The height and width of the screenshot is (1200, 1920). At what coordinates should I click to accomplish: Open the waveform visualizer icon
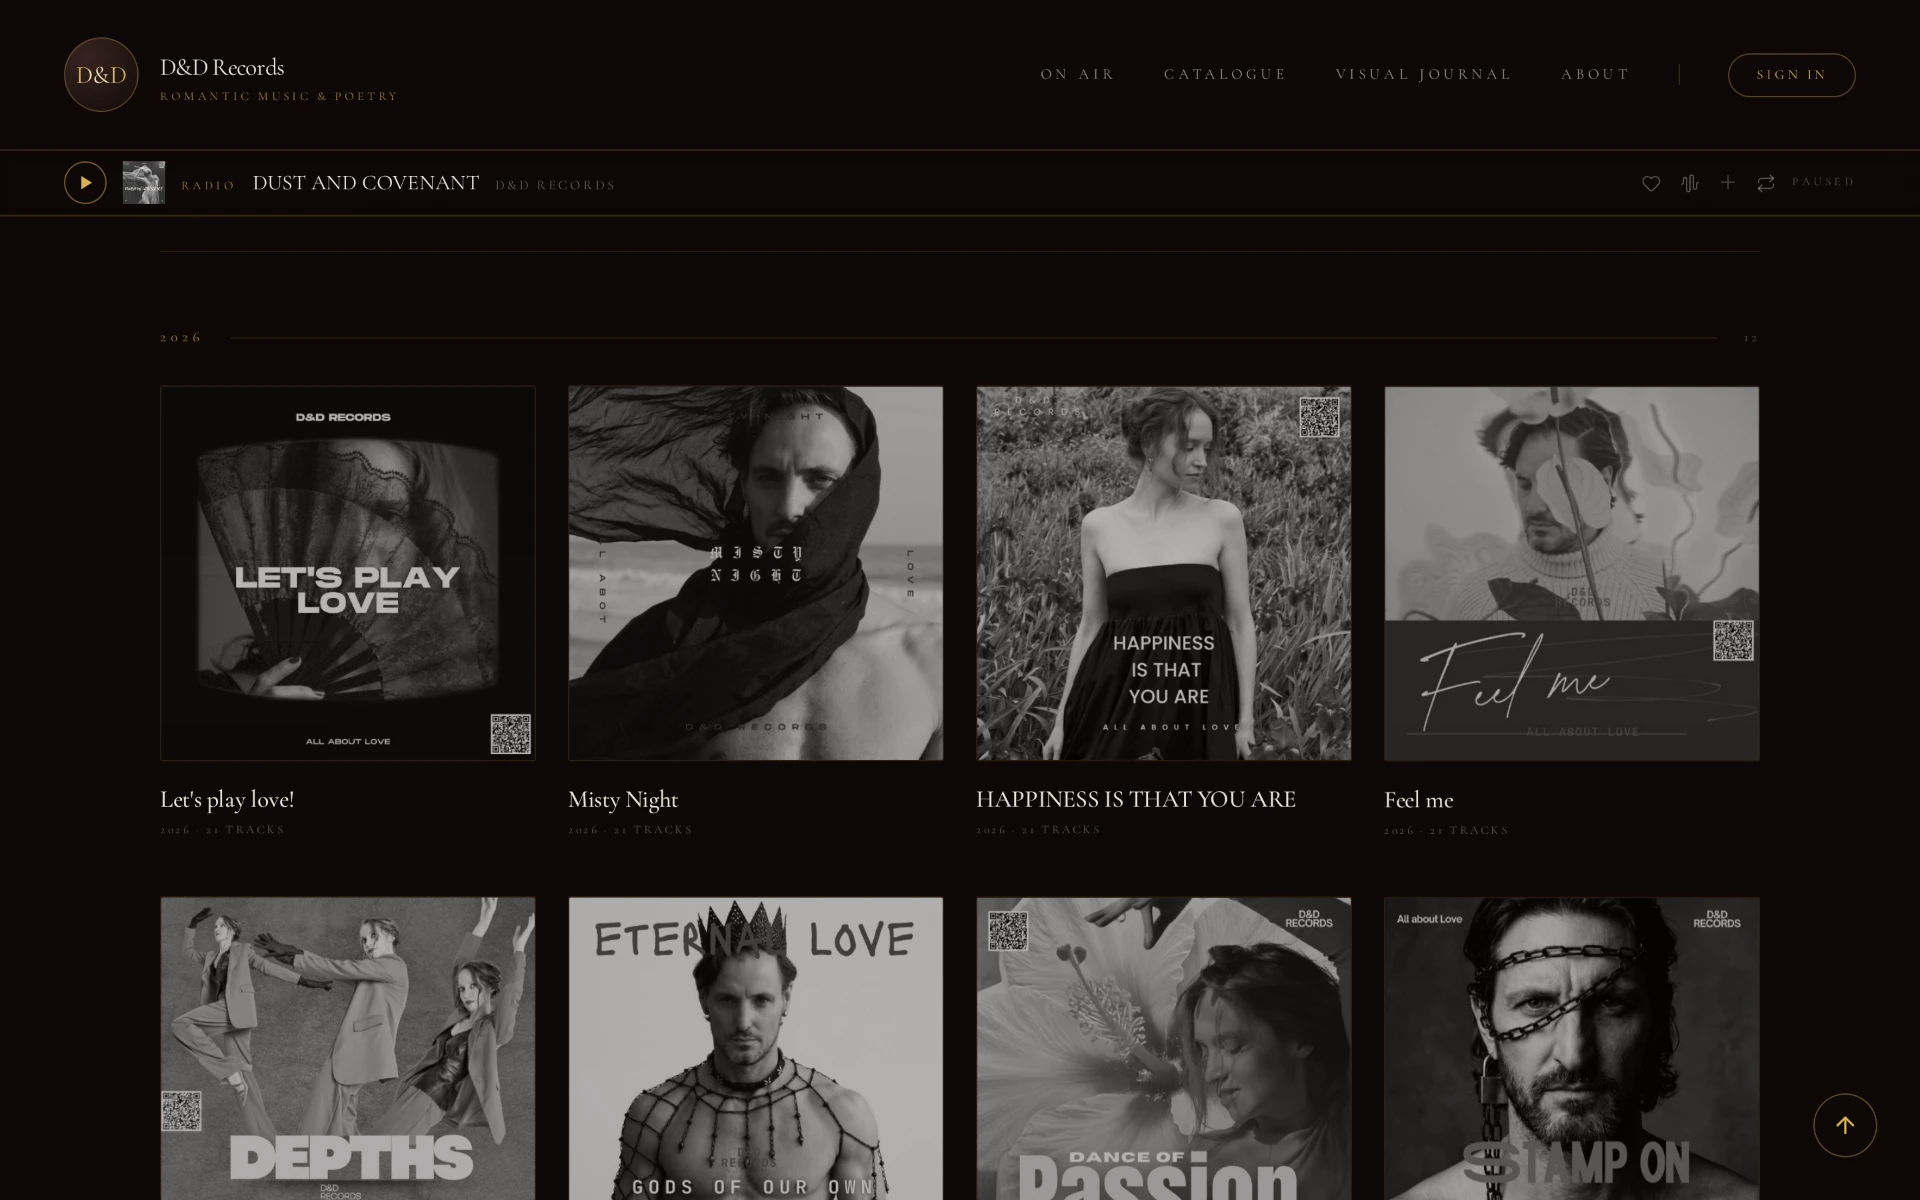(x=1690, y=183)
